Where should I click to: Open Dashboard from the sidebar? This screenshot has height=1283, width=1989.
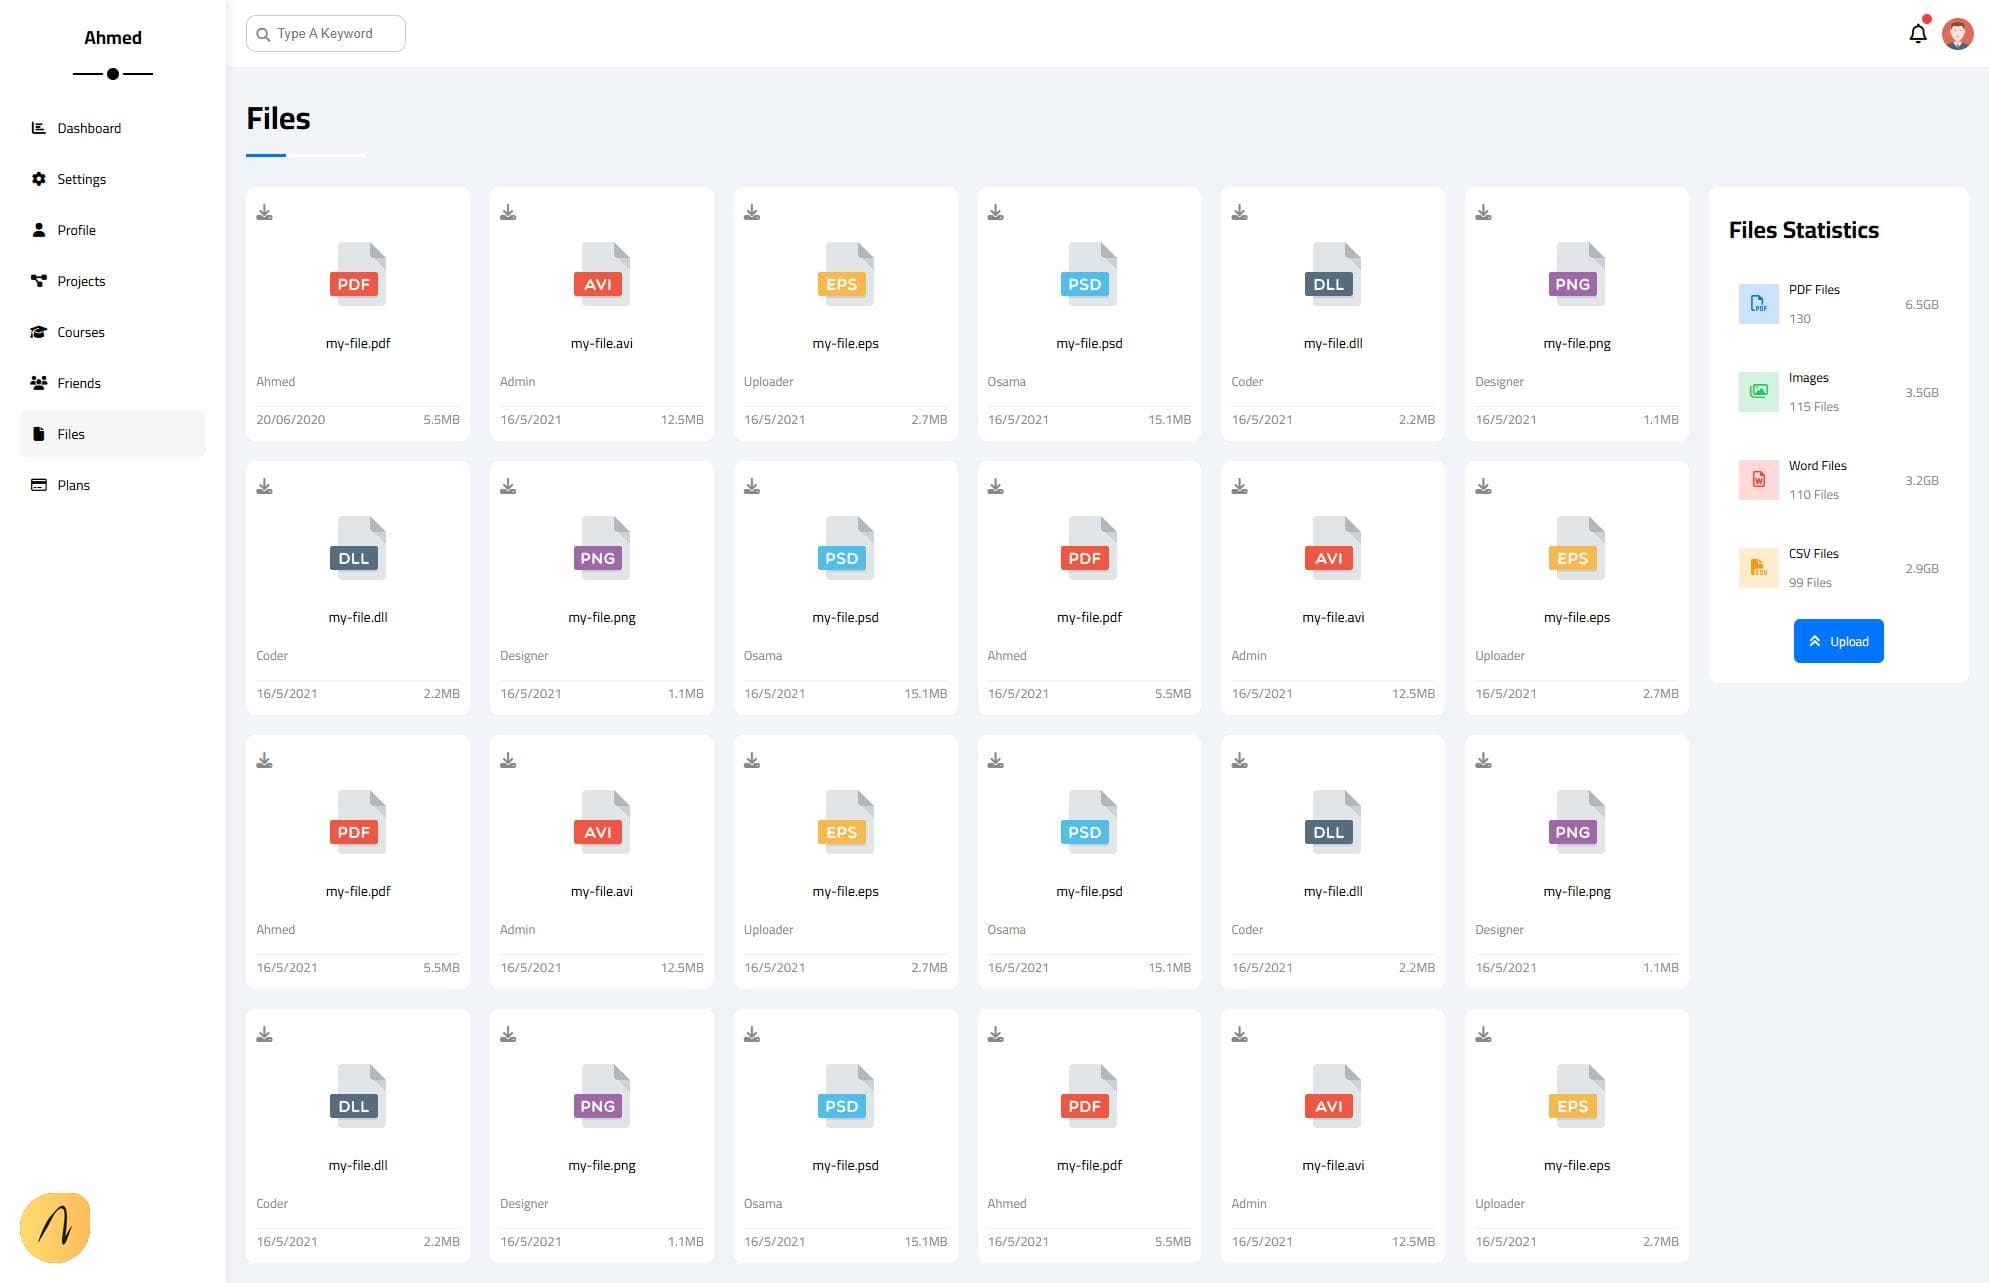tap(89, 128)
